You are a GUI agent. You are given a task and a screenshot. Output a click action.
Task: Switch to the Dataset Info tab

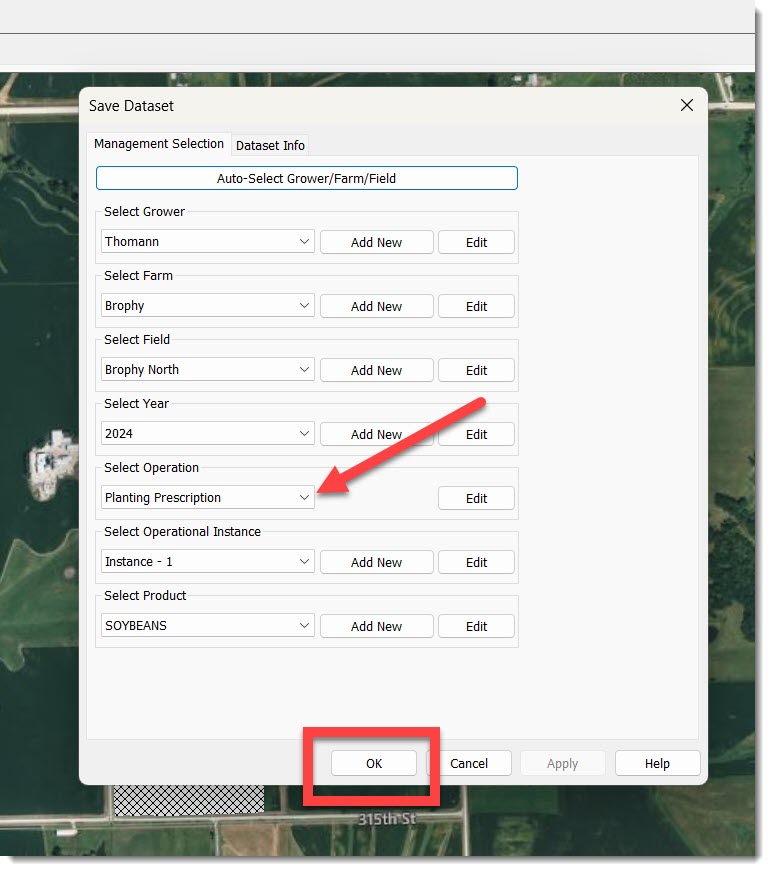point(270,145)
